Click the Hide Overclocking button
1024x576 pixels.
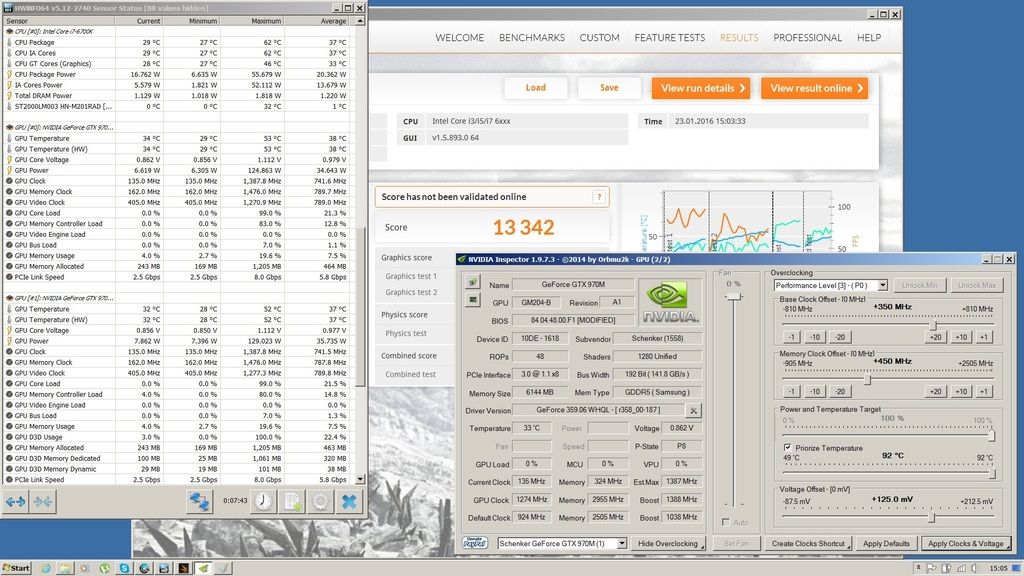[669, 543]
